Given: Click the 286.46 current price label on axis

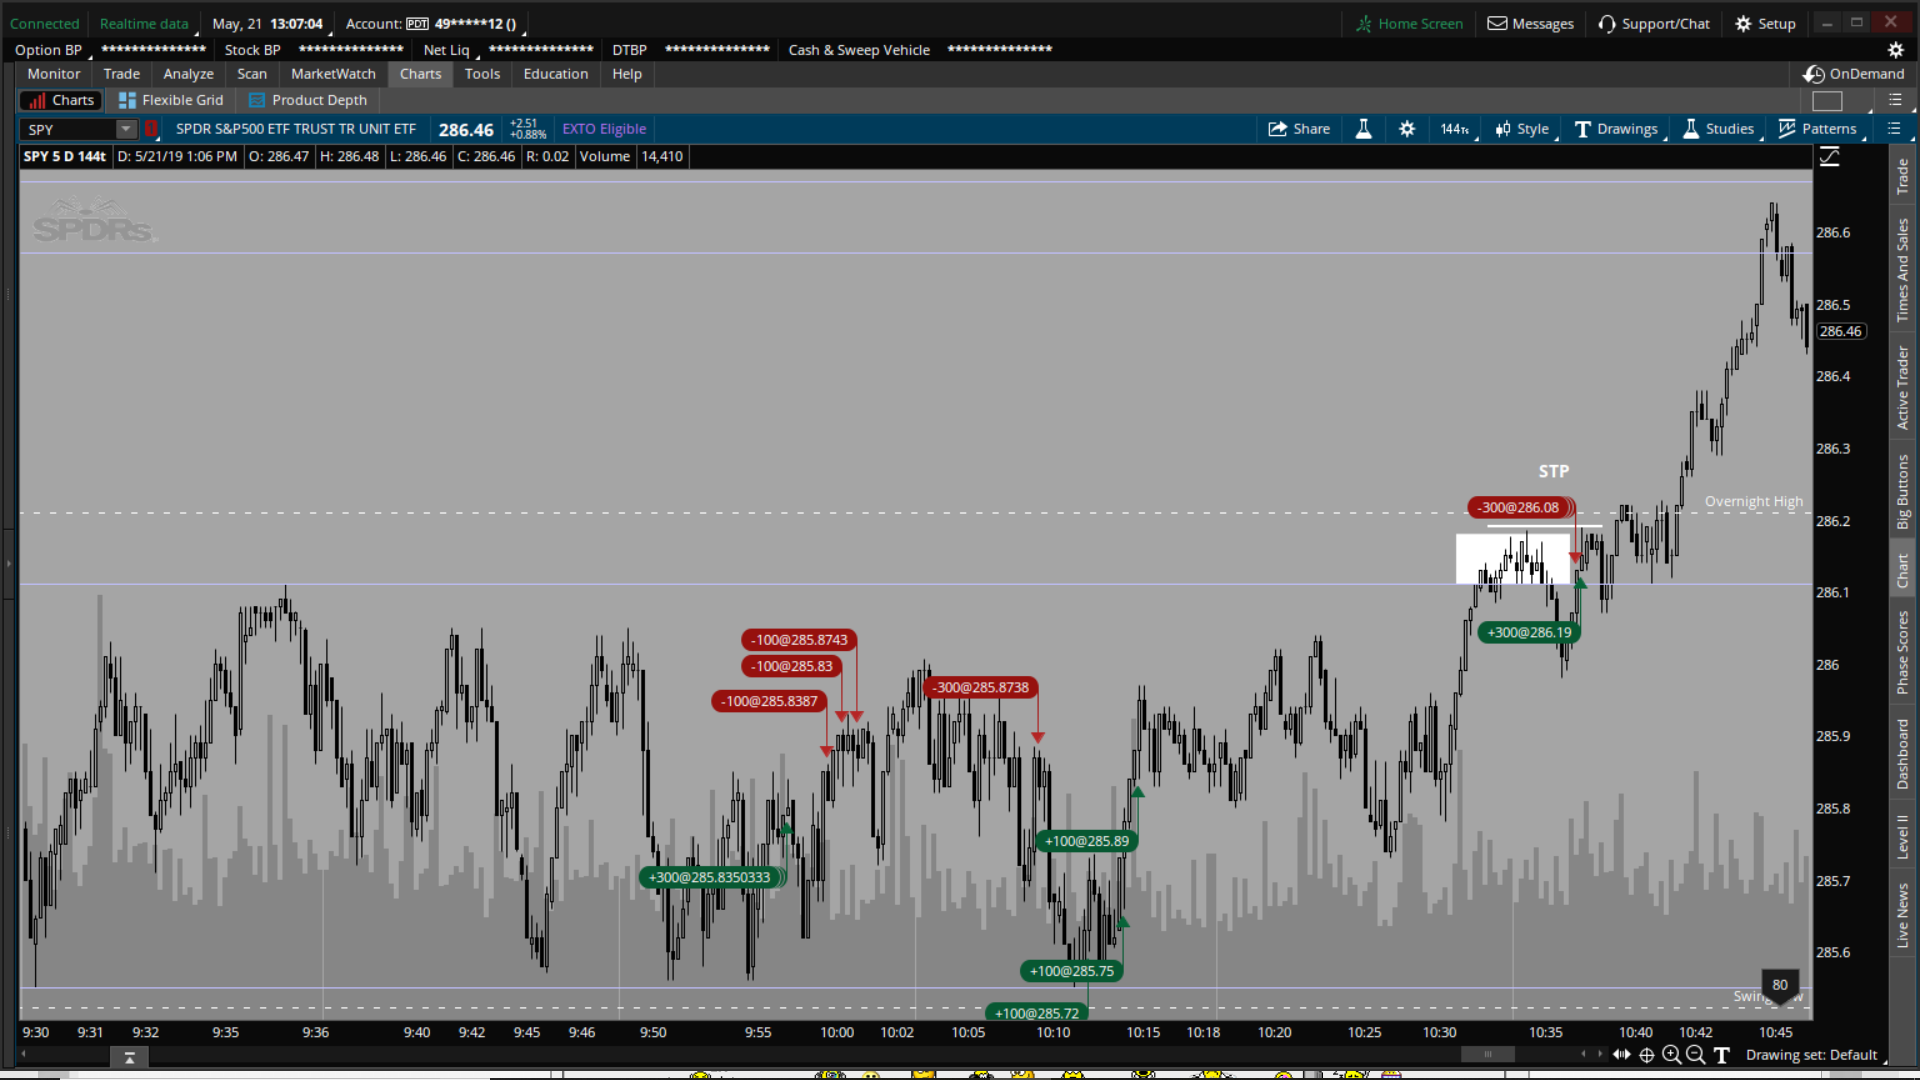Looking at the screenshot, I should (1841, 332).
